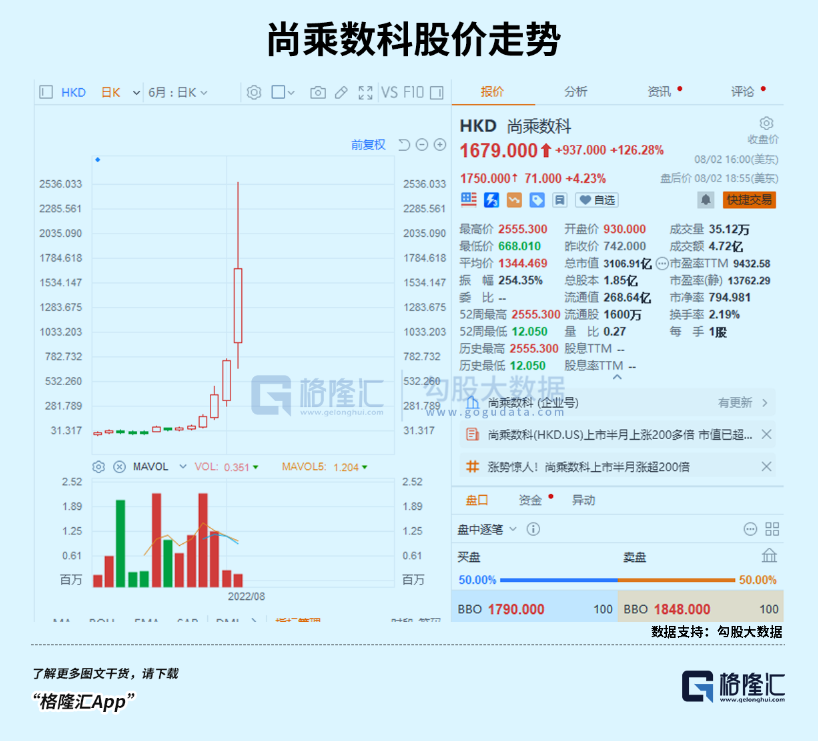Select the pencil drawing tool
Viewport: 818px width, 741px height.
tap(341, 92)
